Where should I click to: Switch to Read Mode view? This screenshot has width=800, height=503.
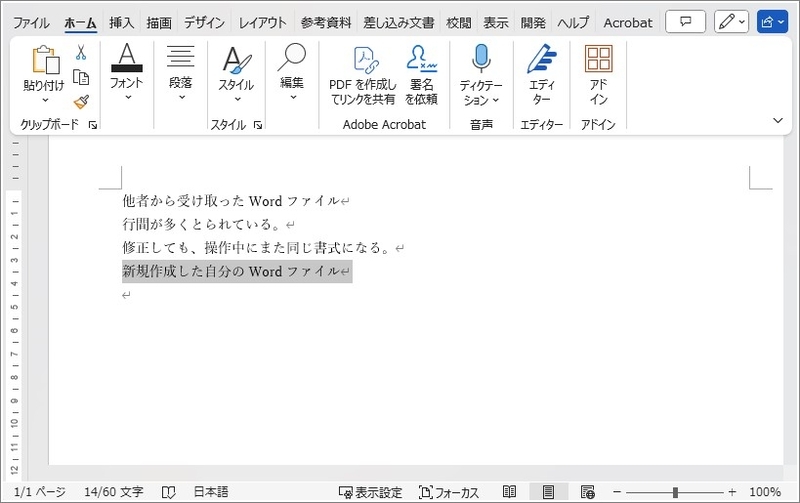pos(509,492)
